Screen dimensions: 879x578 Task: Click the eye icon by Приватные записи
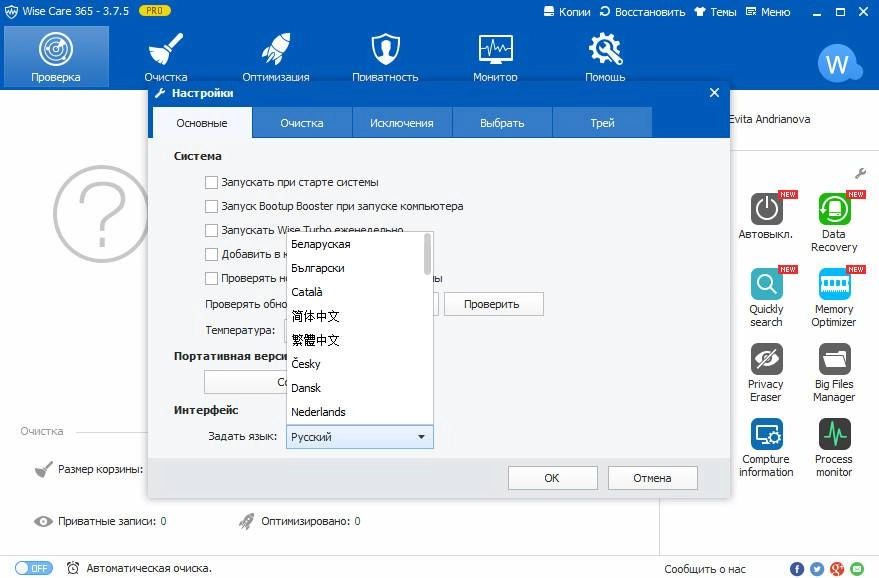click(x=43, y=521)
